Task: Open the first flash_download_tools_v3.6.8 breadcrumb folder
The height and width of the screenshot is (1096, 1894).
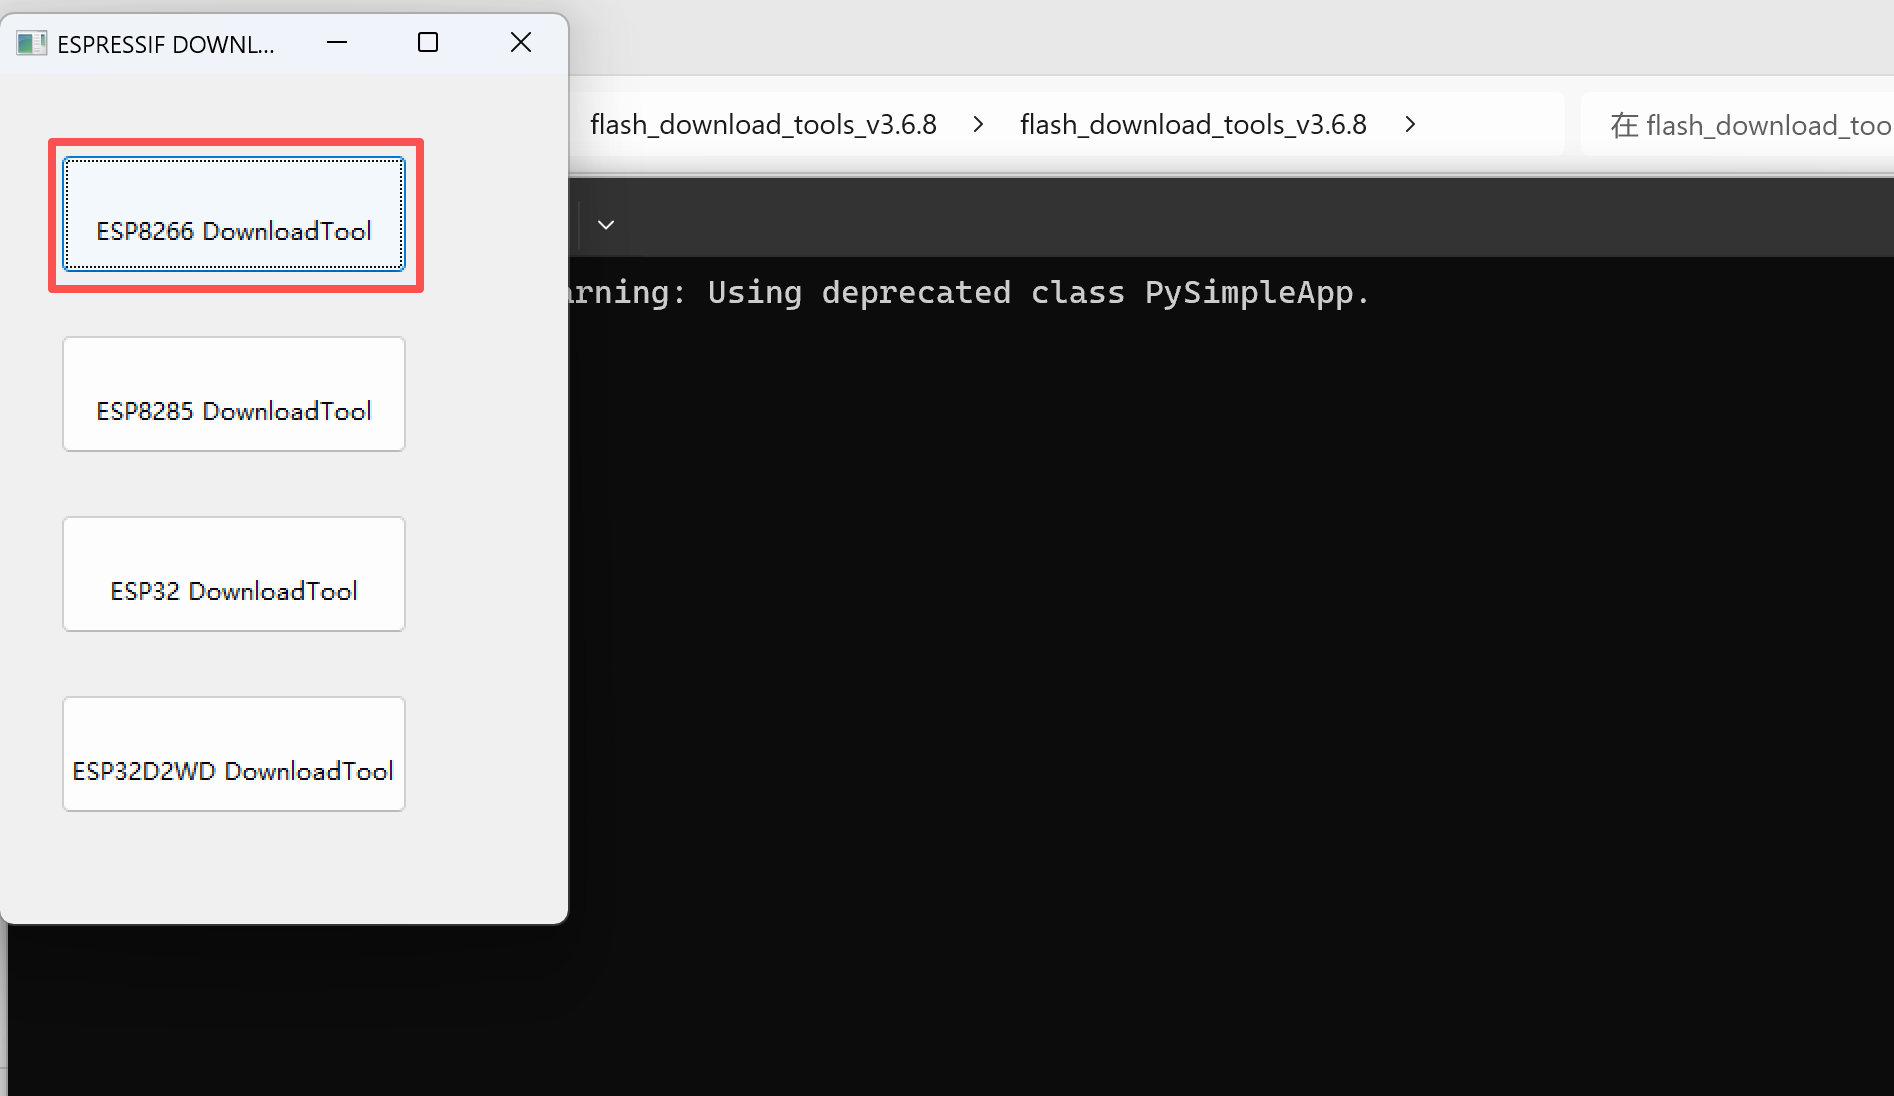Action: click(763, 124)
